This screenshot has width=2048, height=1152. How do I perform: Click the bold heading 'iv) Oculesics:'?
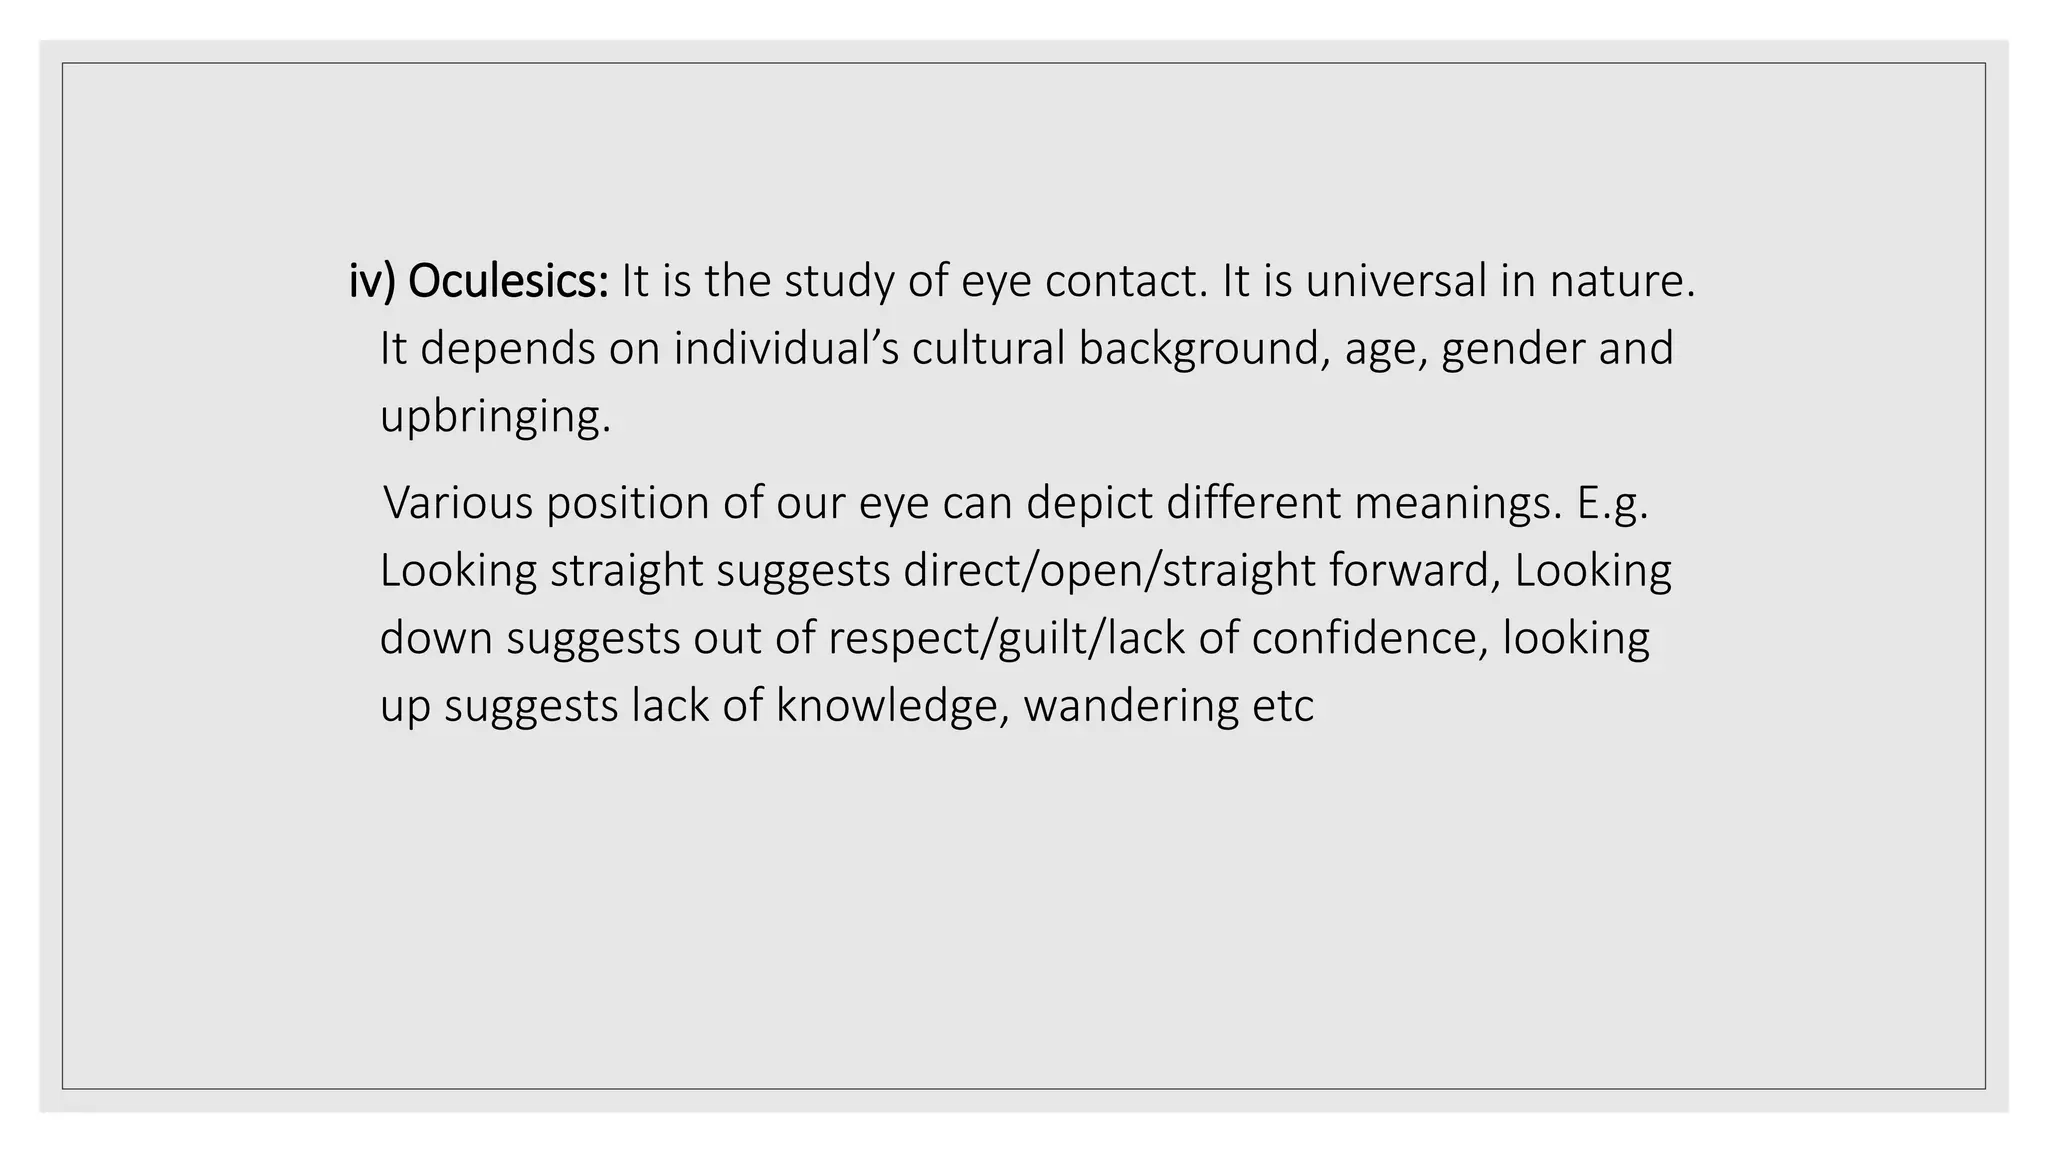478,282
